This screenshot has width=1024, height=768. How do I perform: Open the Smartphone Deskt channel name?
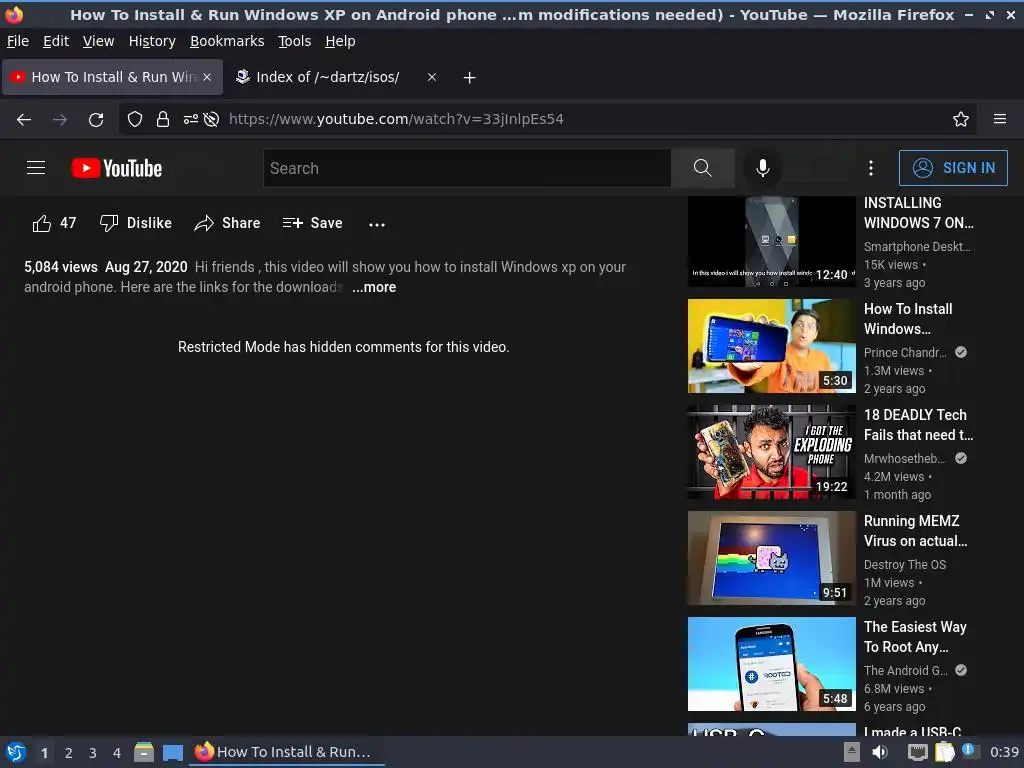click(x=917, y=247)
